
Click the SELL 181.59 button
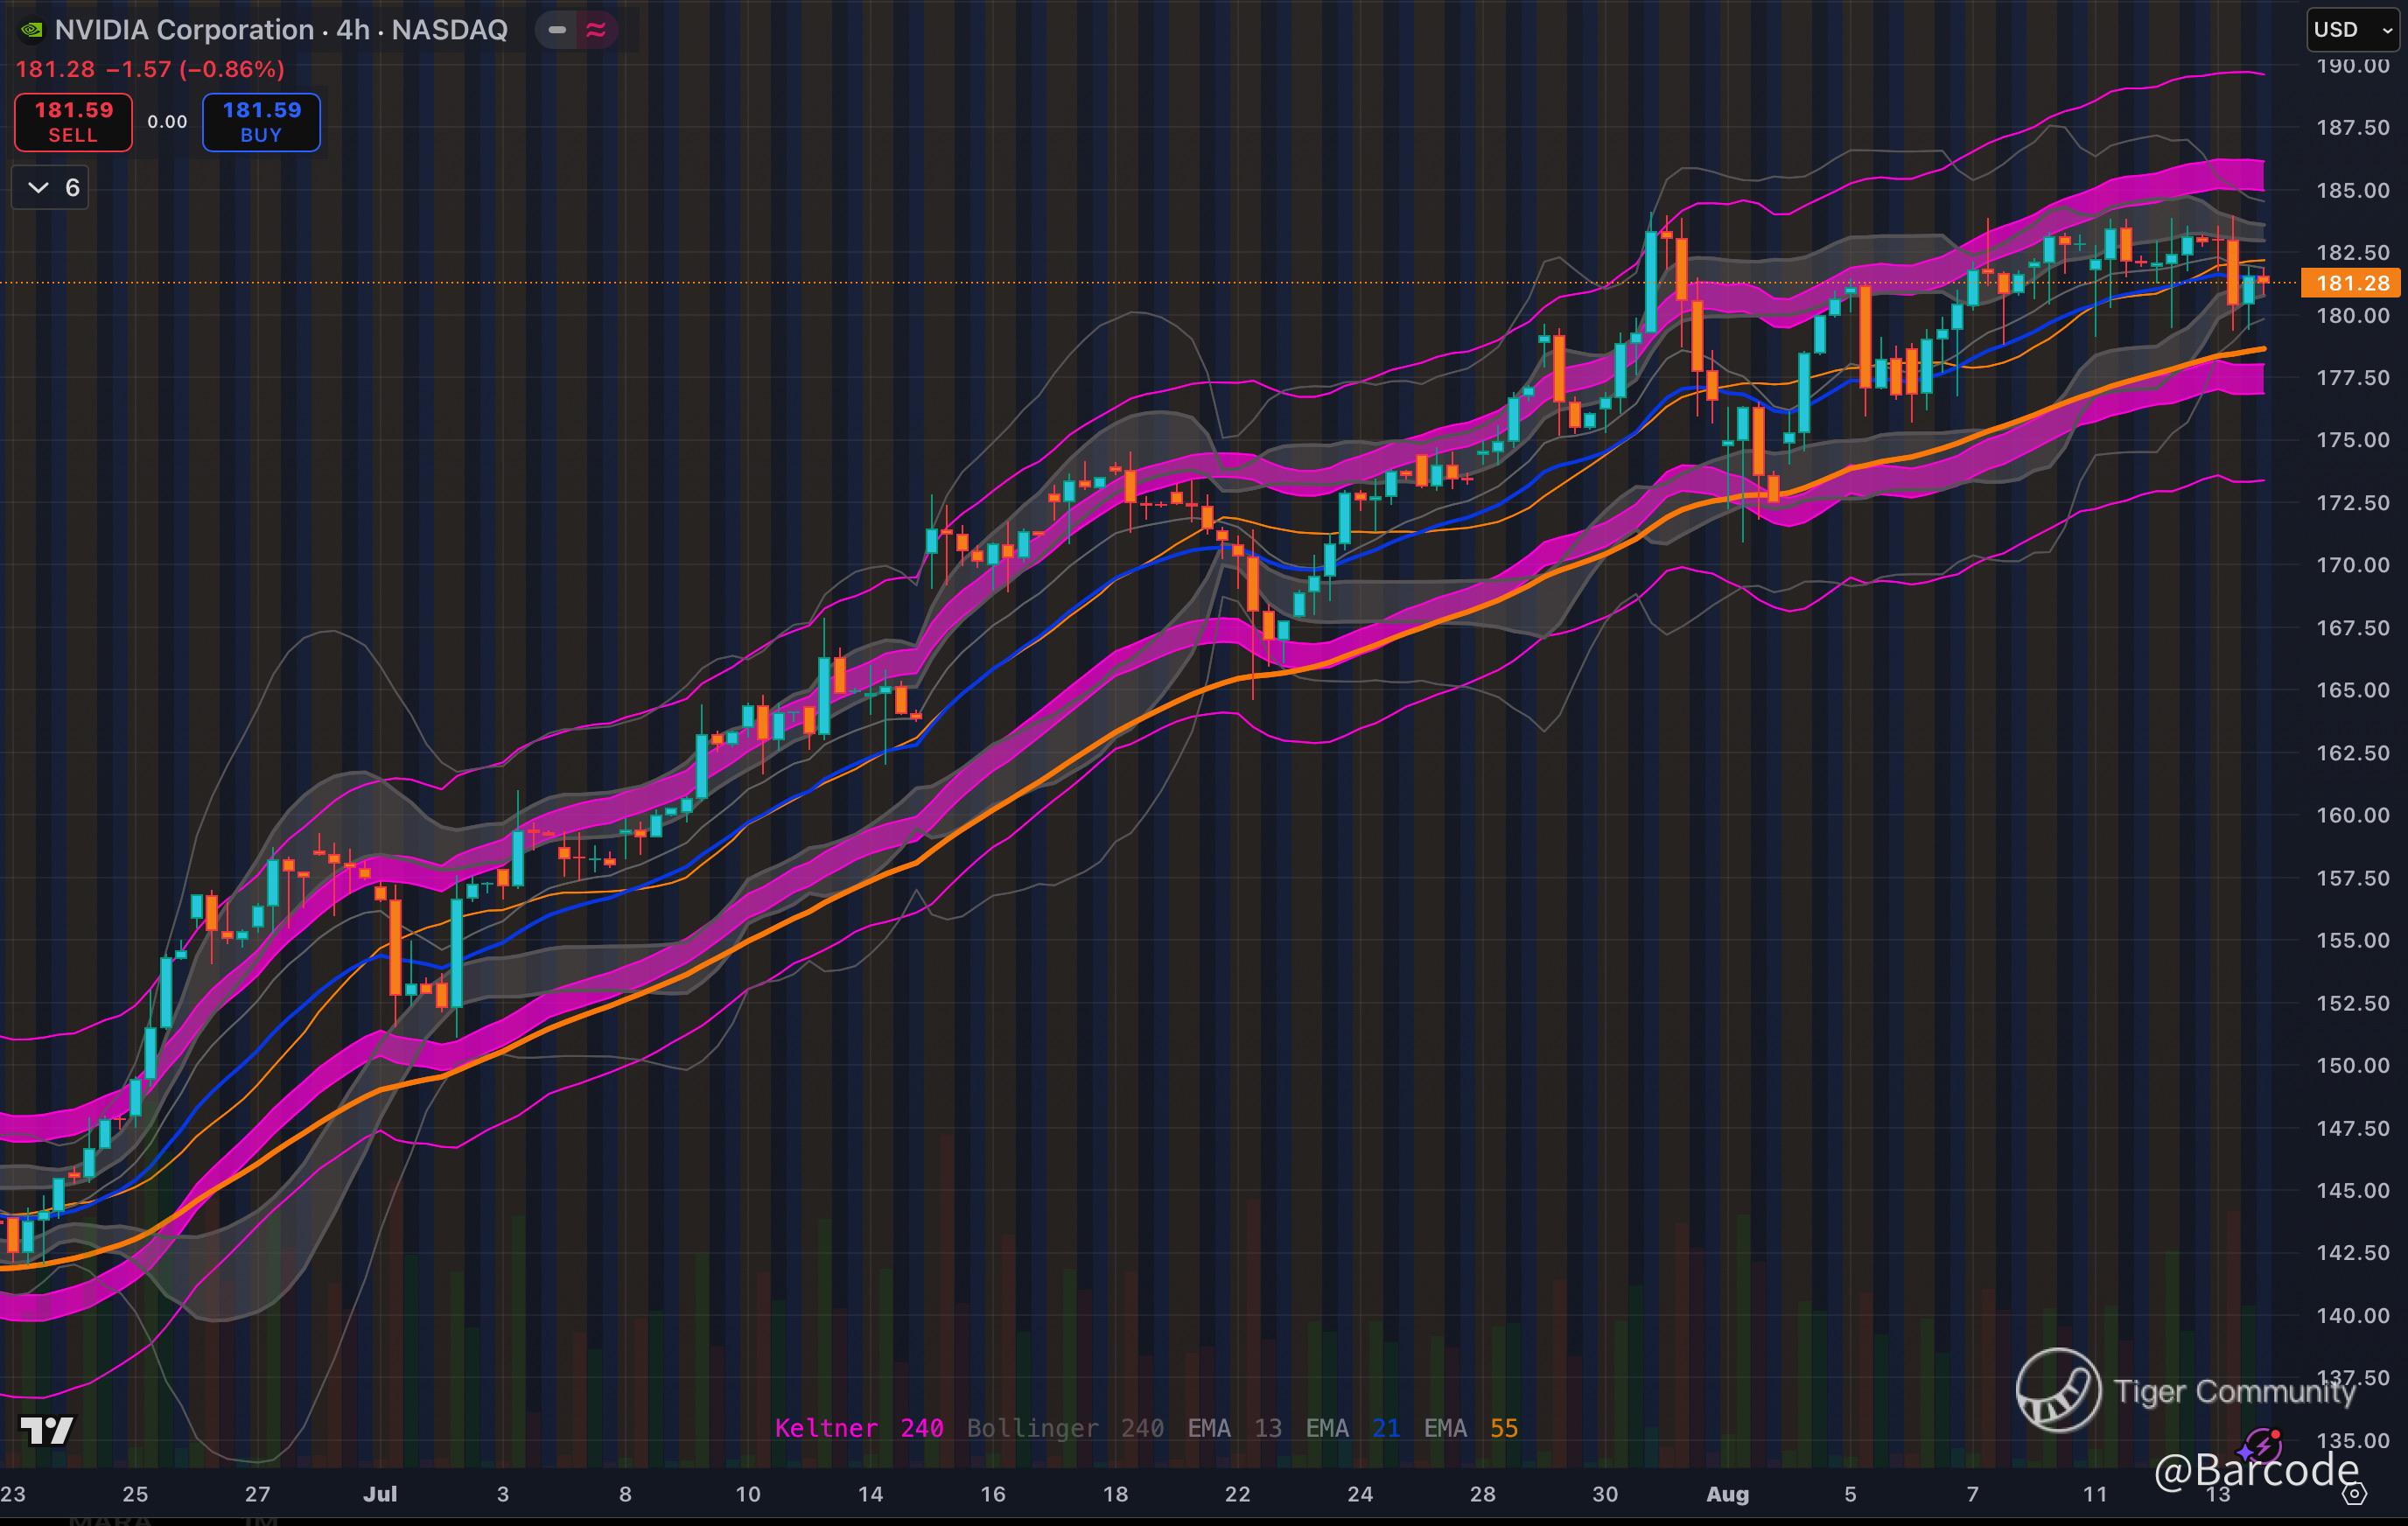[x=73, y=122]
